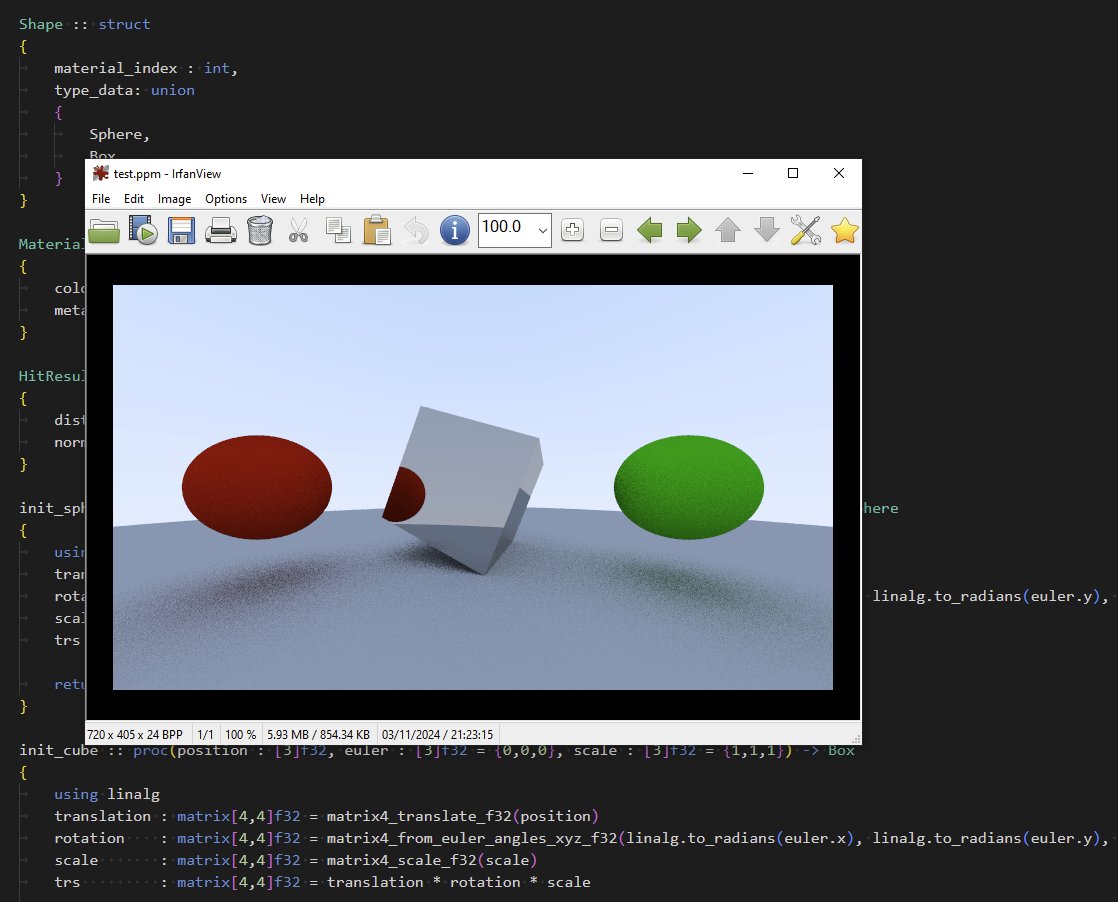1118x902 pixels.
Task: Click the yellow star icon in the toolbar
Action: pyautogui.click(x=844, y=230)
